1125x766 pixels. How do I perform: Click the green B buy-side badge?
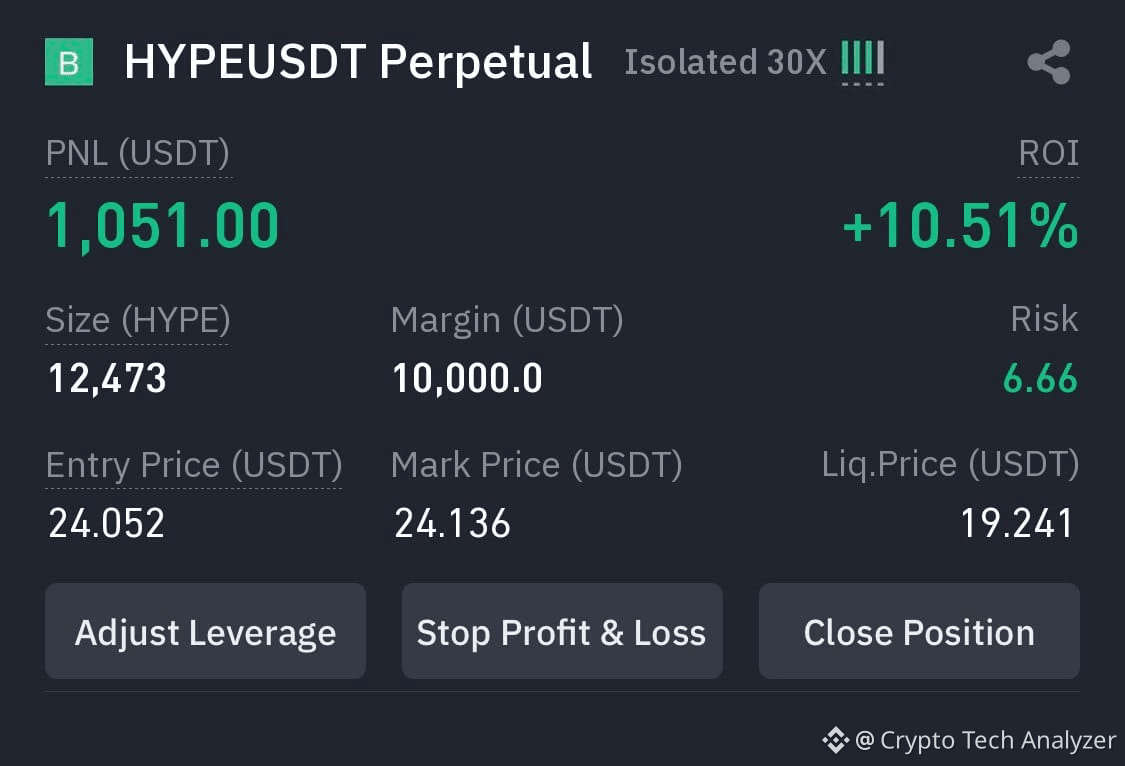(x=69, y=62)
